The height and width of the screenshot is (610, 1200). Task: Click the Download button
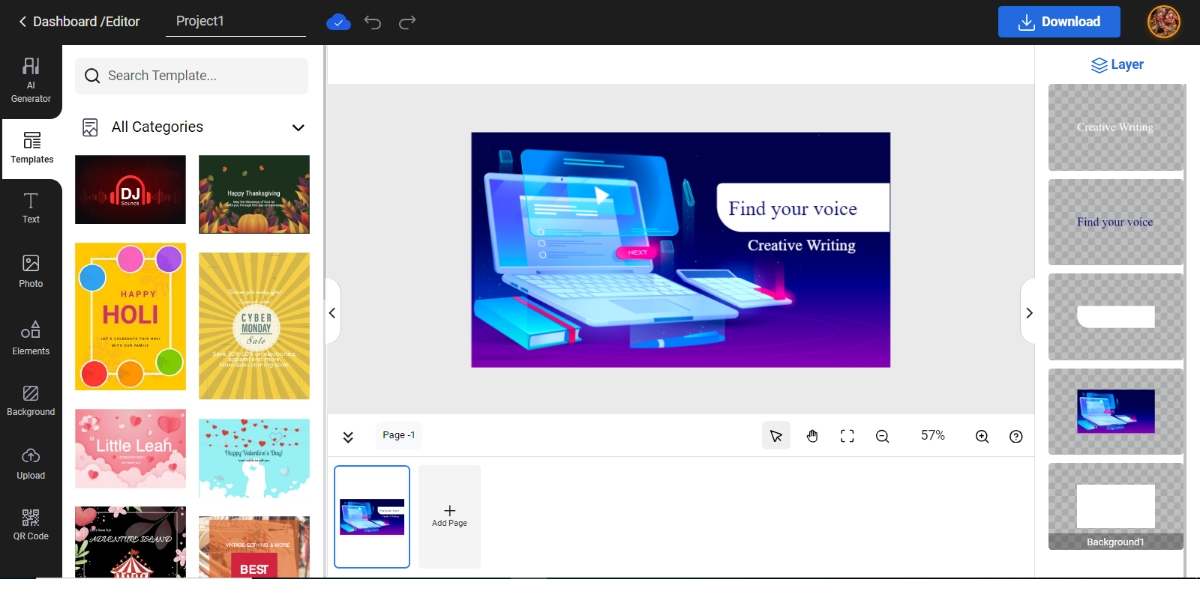1059,21
